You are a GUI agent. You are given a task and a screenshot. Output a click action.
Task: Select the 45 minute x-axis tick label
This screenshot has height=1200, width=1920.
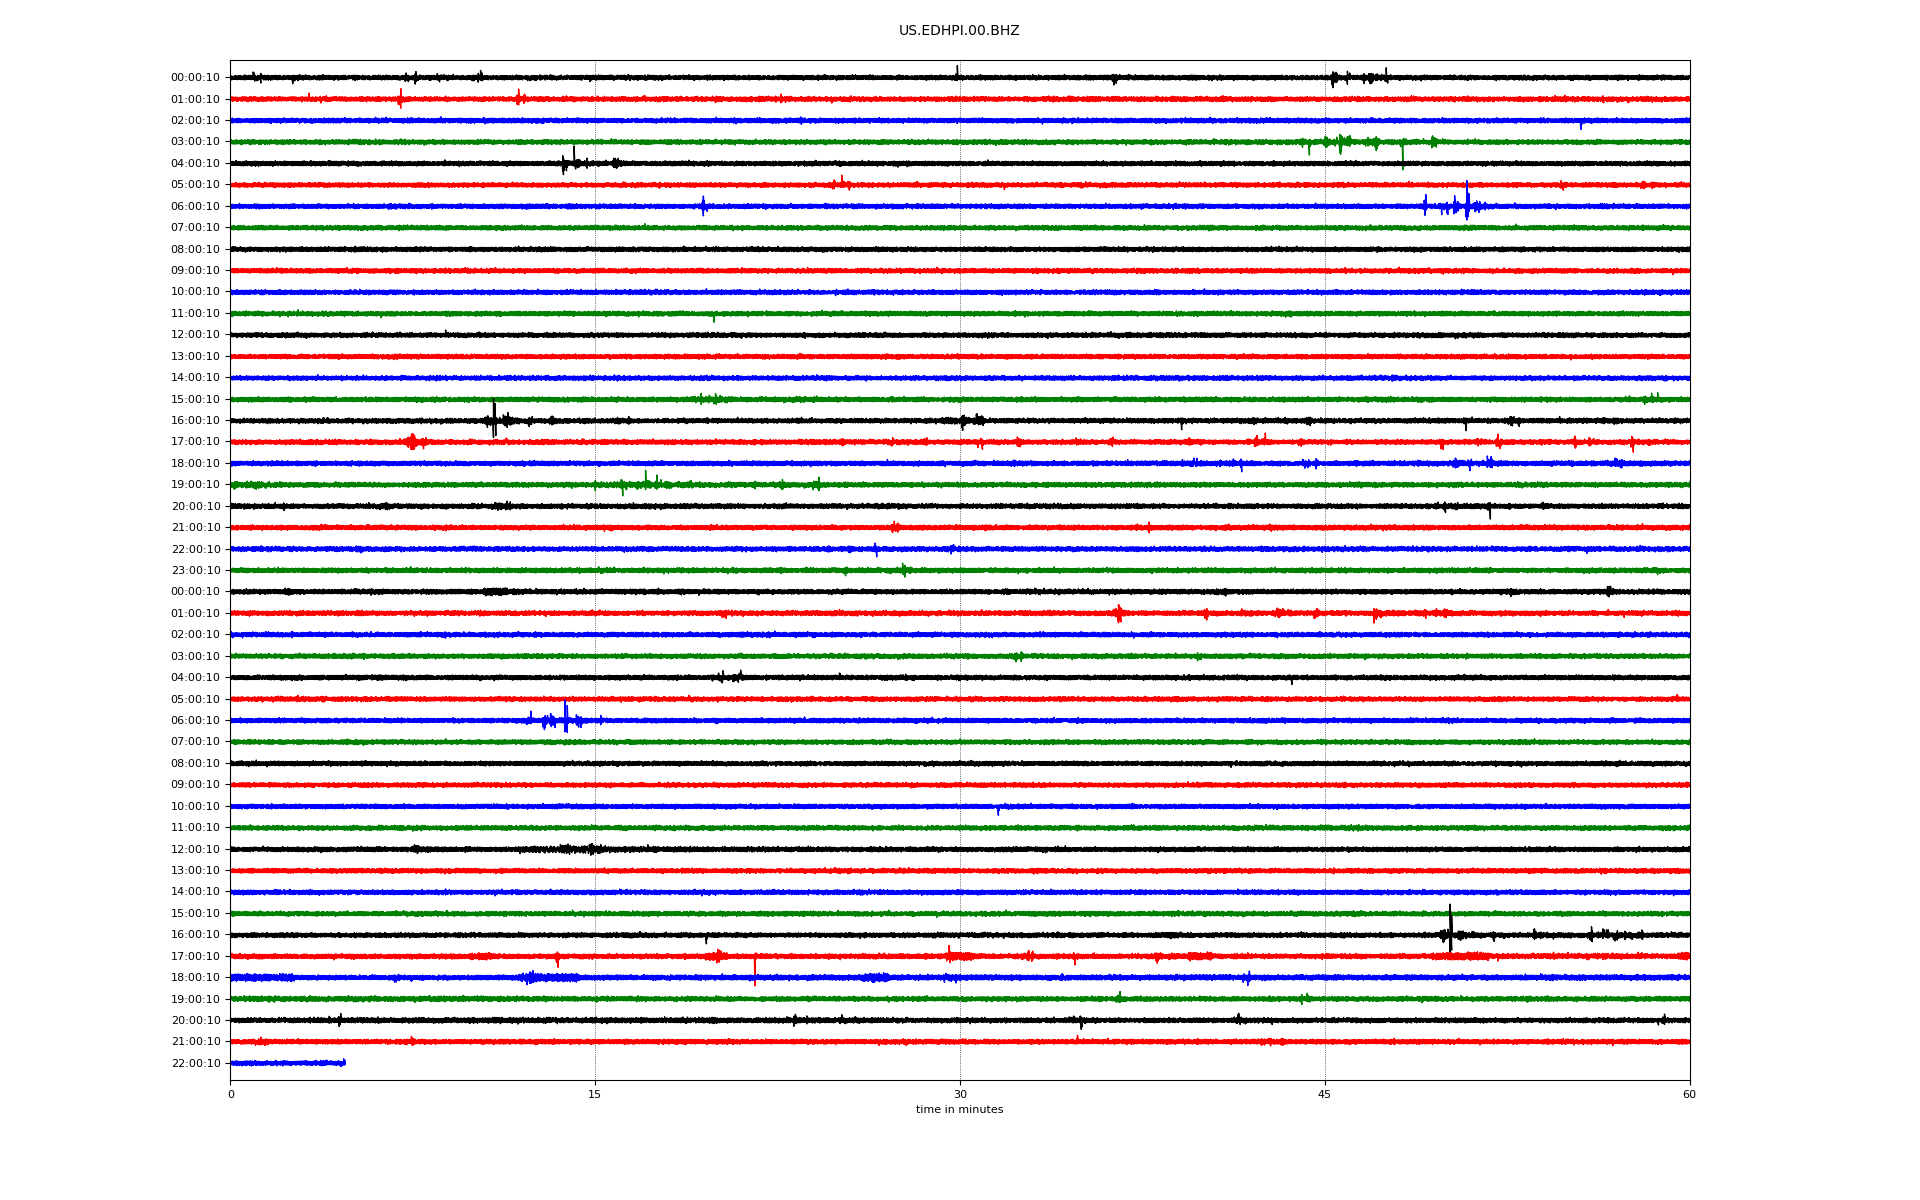tap(1325, 1094)
